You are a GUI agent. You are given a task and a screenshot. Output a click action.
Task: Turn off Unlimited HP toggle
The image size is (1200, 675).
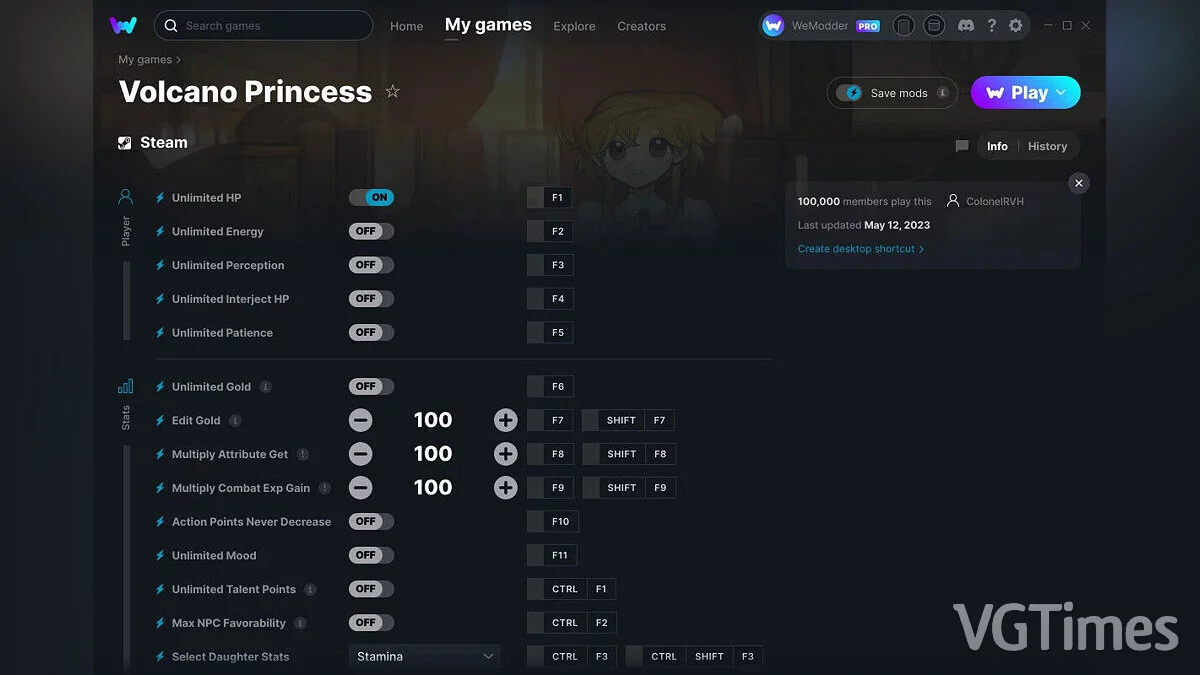point(371,198)
